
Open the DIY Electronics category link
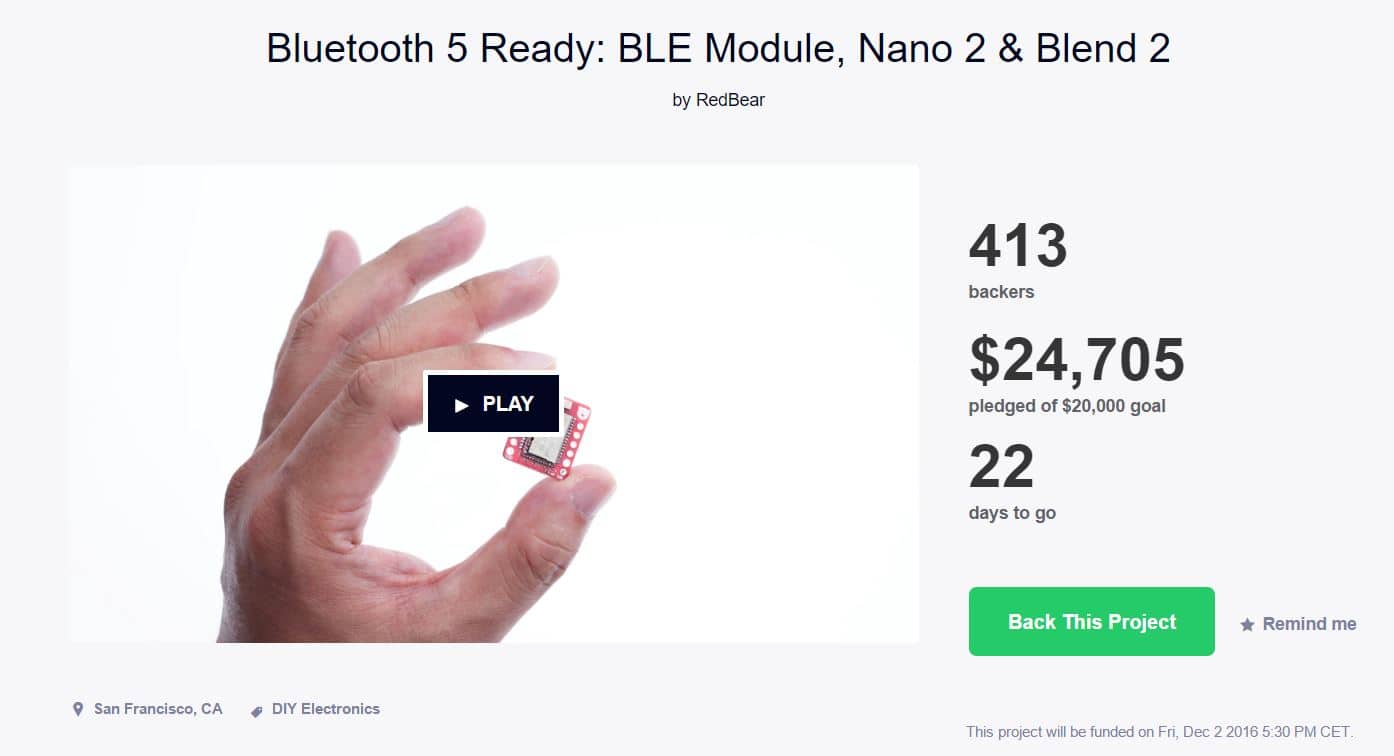pyautogui.click(x=326, y=709)
